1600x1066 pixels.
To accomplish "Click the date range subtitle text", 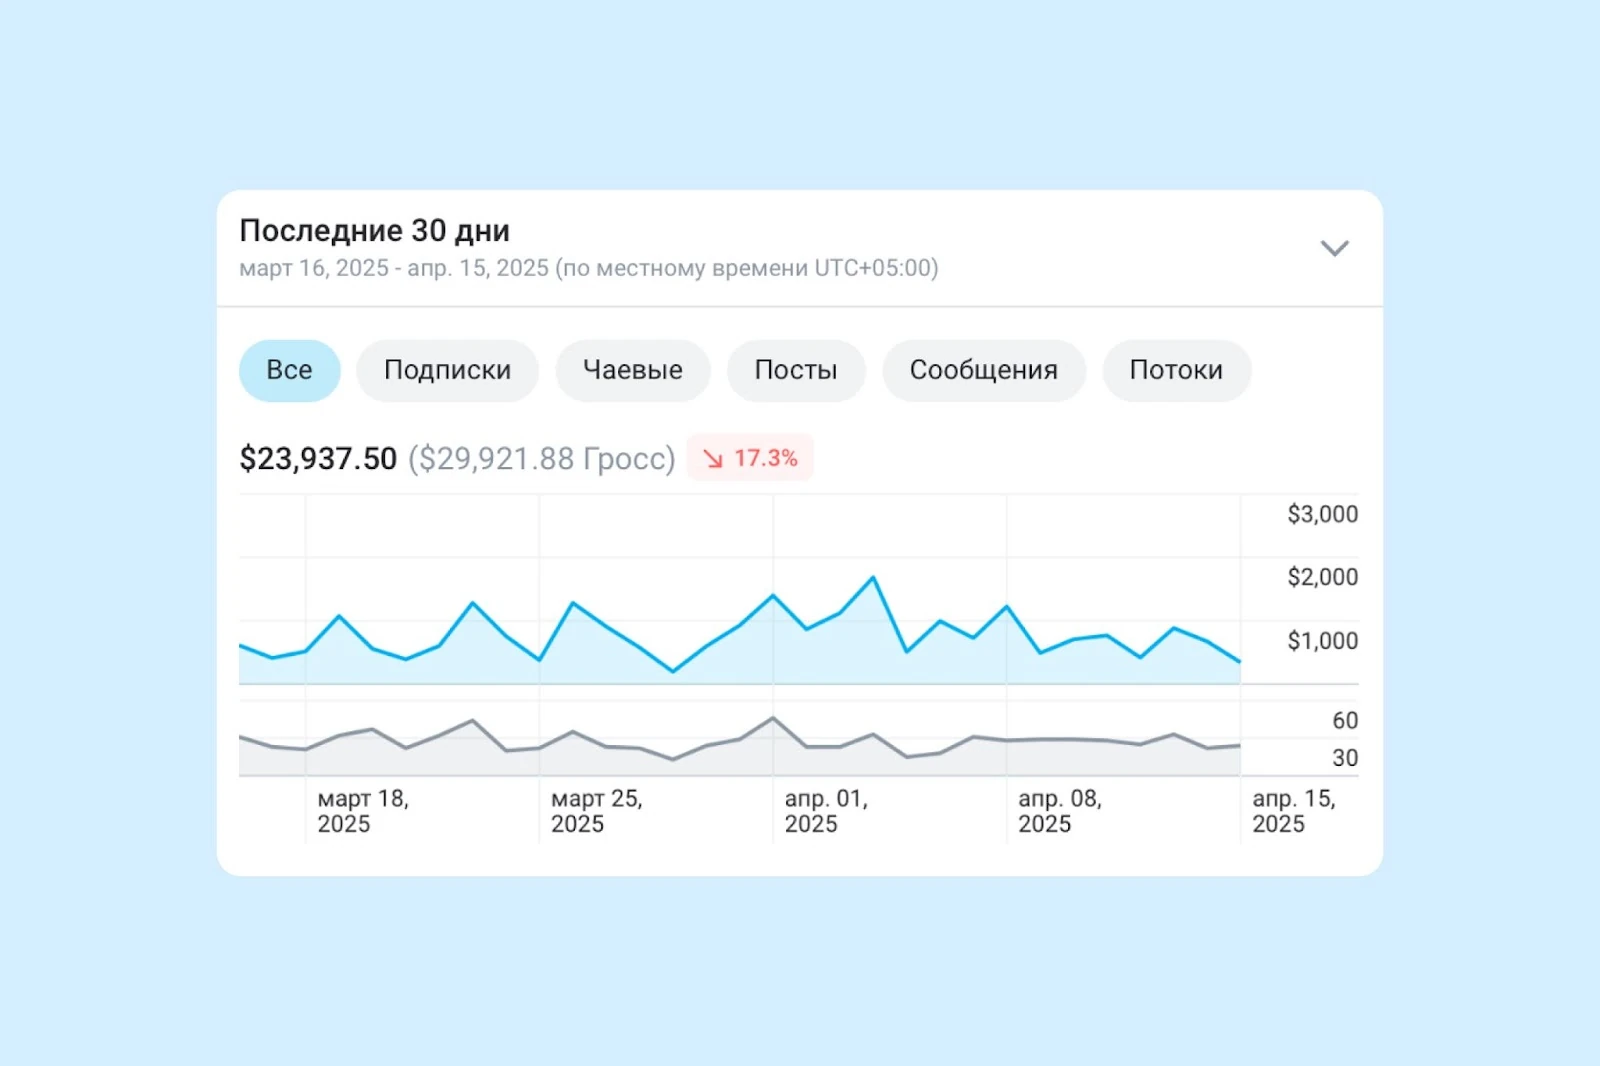I will coord(589,268).
